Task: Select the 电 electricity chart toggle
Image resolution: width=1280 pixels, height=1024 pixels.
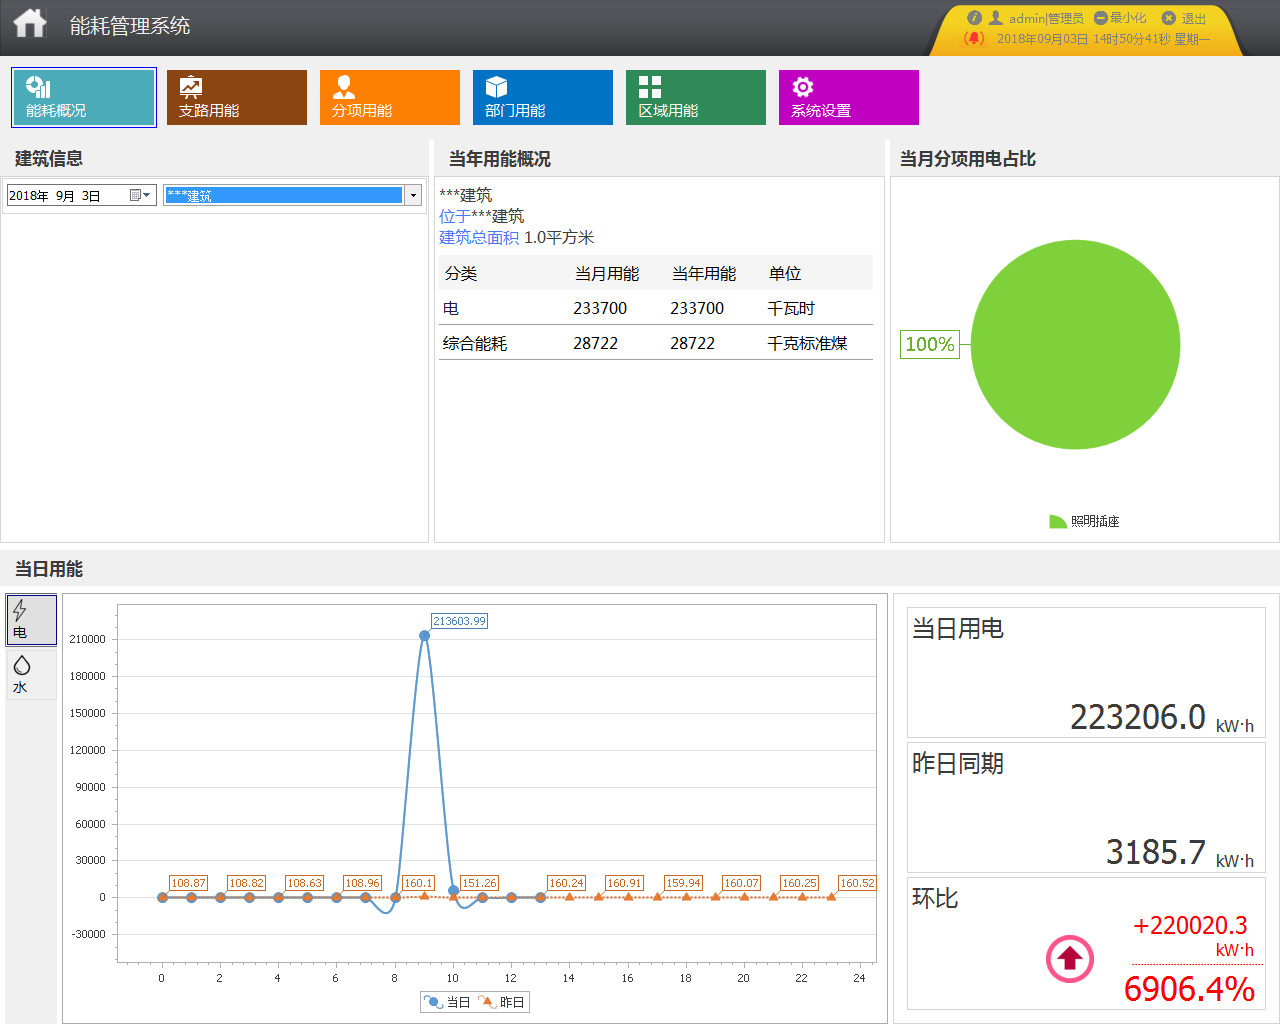Action: [x=31, y=620]
